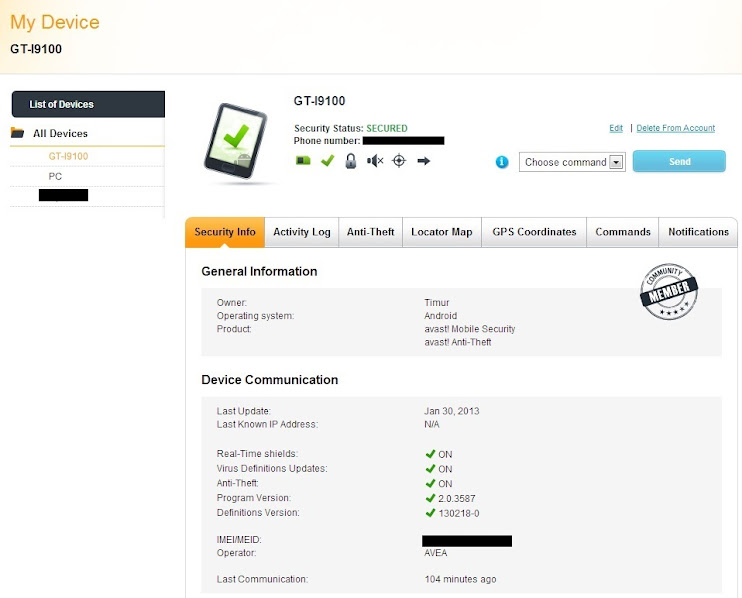Click the green check beside Anti-Theft ON
This screenshot has width=742, height=598.
(430, 484)
